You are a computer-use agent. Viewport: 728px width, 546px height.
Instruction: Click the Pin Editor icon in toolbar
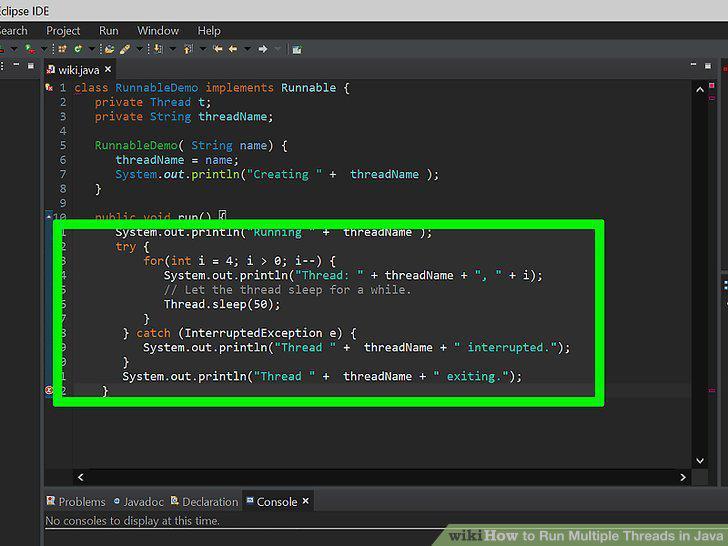(297, 49)
